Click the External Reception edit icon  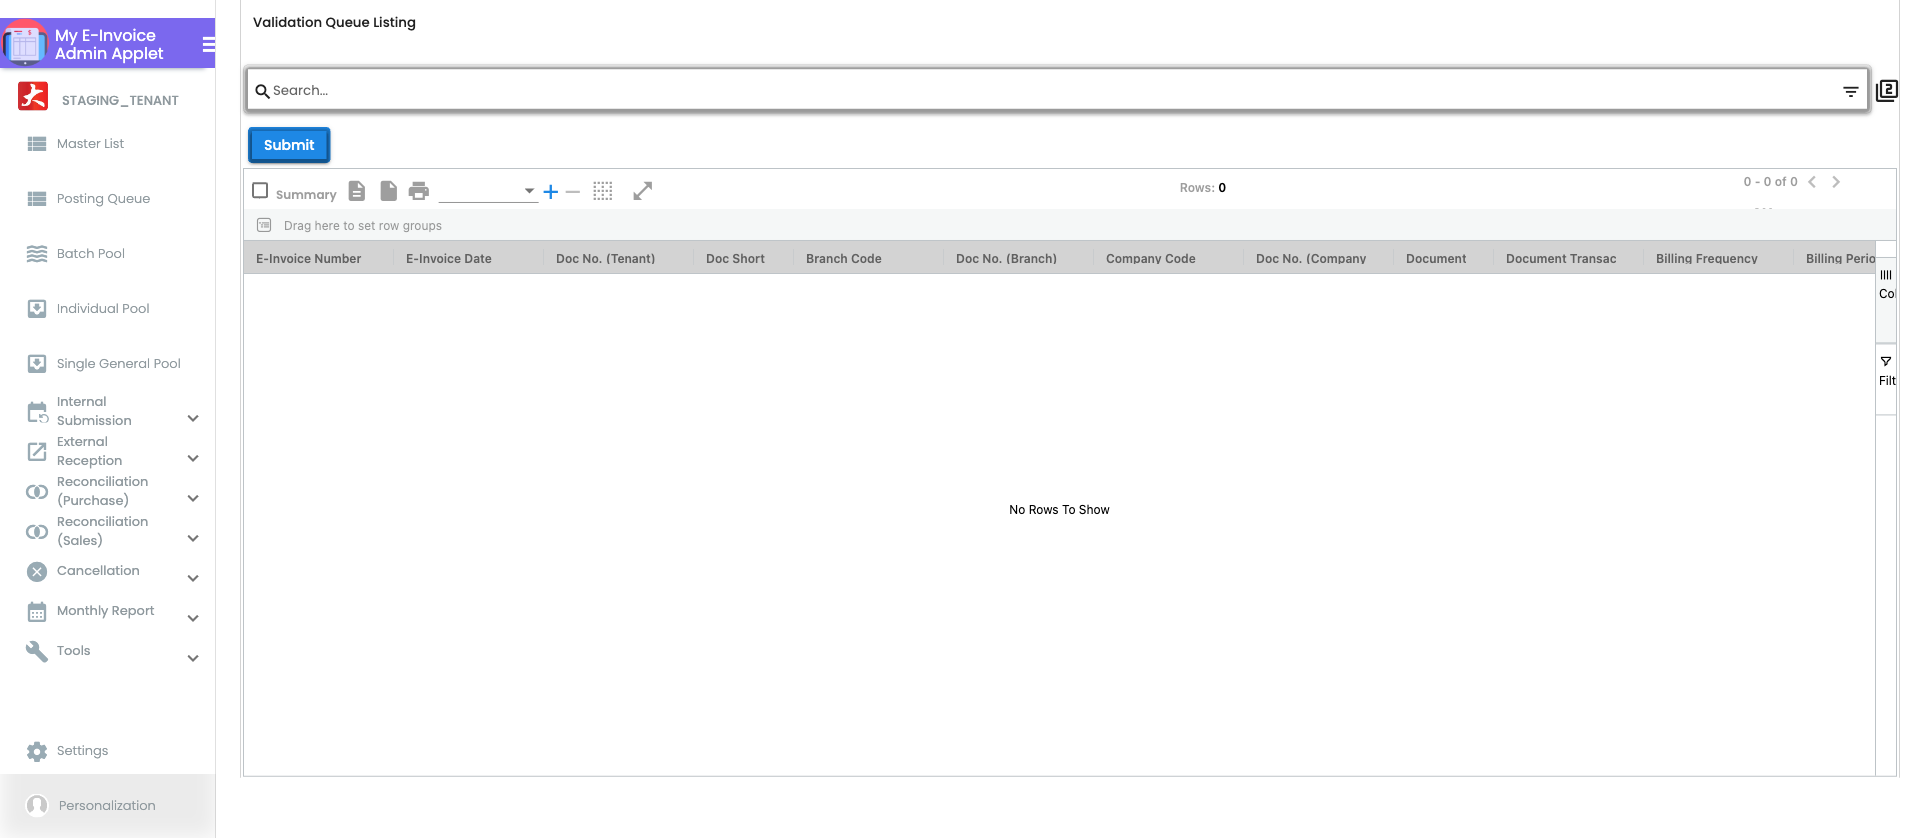click(x=37, y=452)
